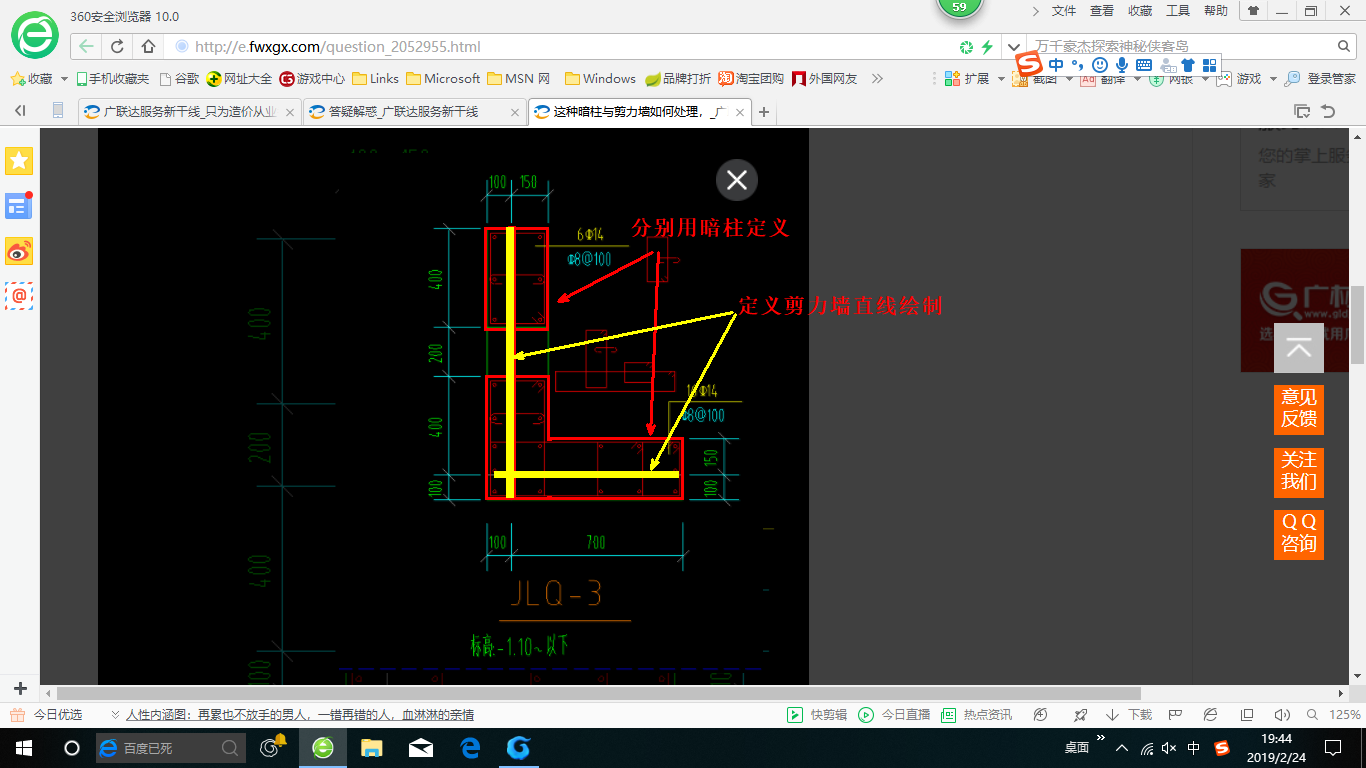Open 快剪辑 video editor tool
The image size is (1366, 768).
[818, 715]
